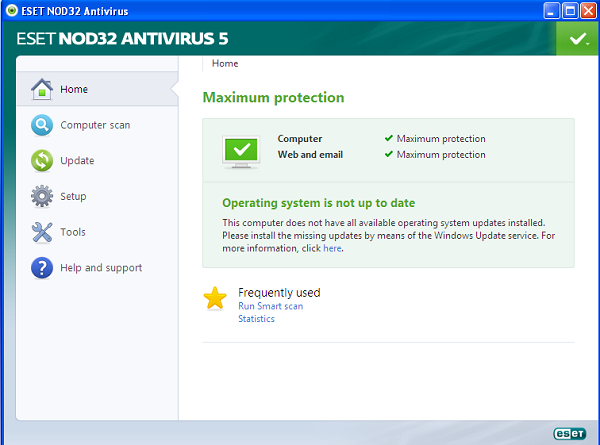
Task: Click the green checkmark status icon in header
Action: pyautogui.click(x=576, y=39)
